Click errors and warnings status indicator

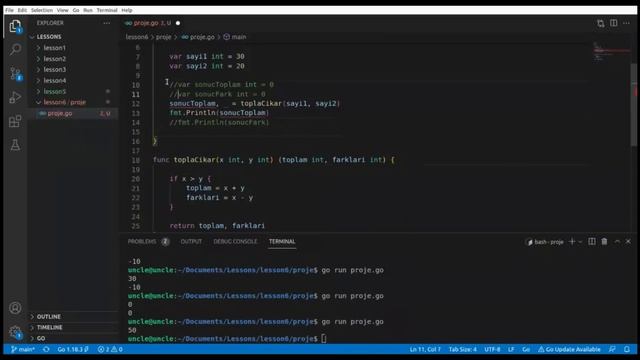(x=110, y=349)
